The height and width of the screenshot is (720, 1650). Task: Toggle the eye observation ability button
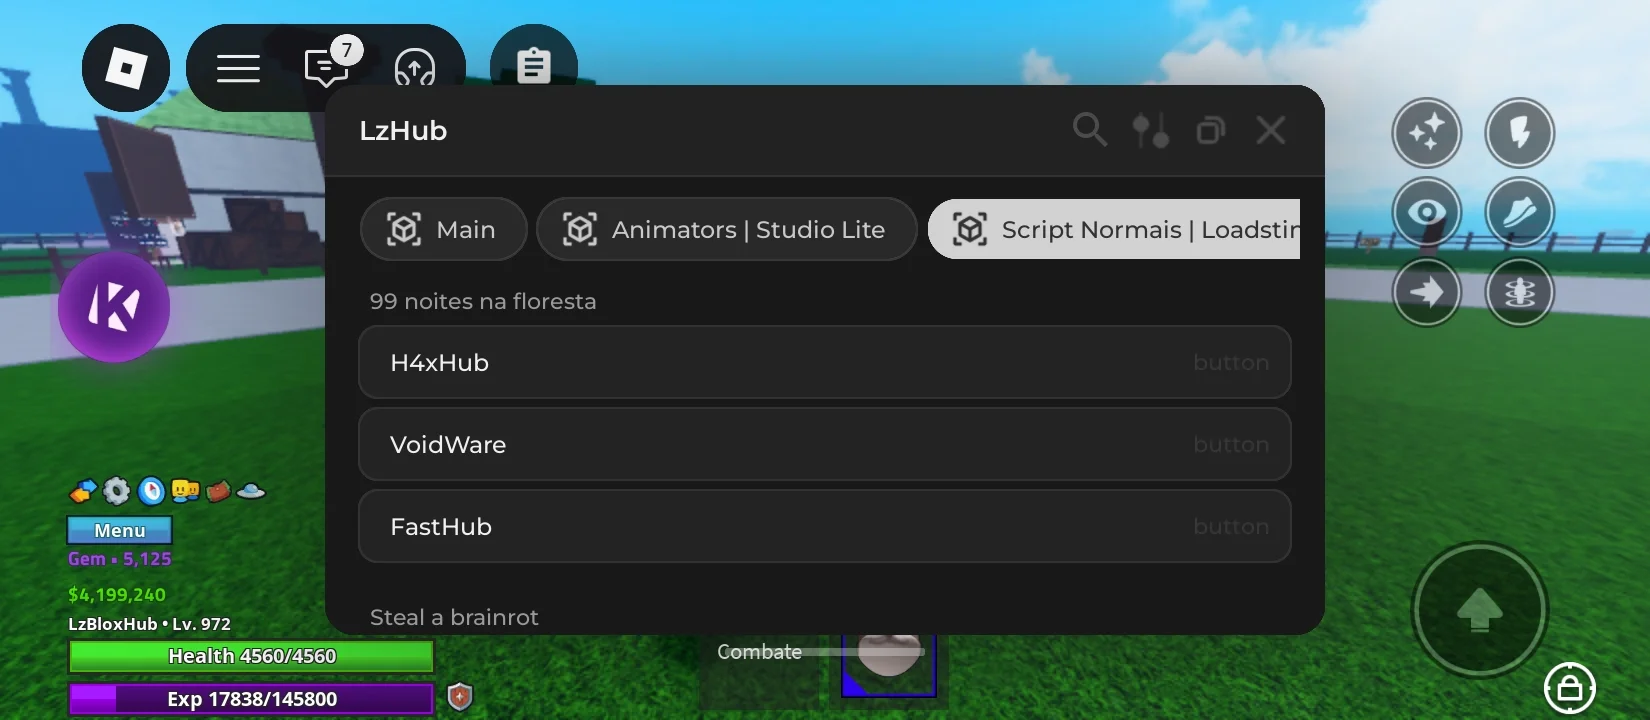tap(1427, 212)
